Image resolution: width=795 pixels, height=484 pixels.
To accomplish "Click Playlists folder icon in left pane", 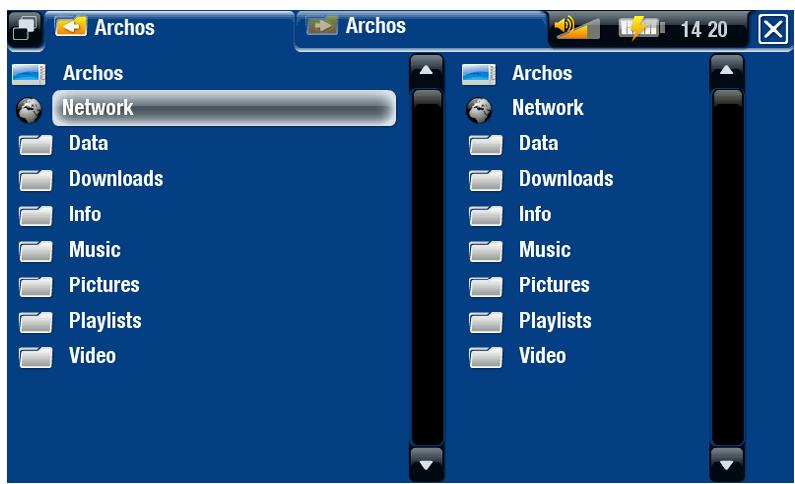I will point(35,322).
